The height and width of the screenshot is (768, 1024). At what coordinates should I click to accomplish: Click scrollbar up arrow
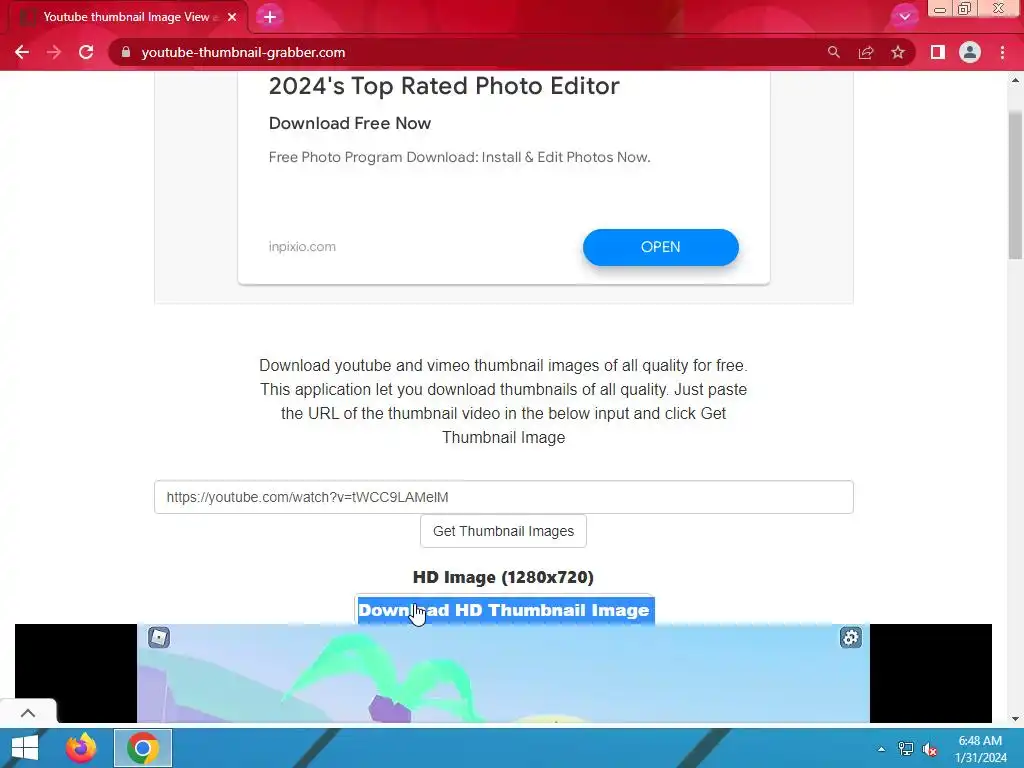(1015, 80)
